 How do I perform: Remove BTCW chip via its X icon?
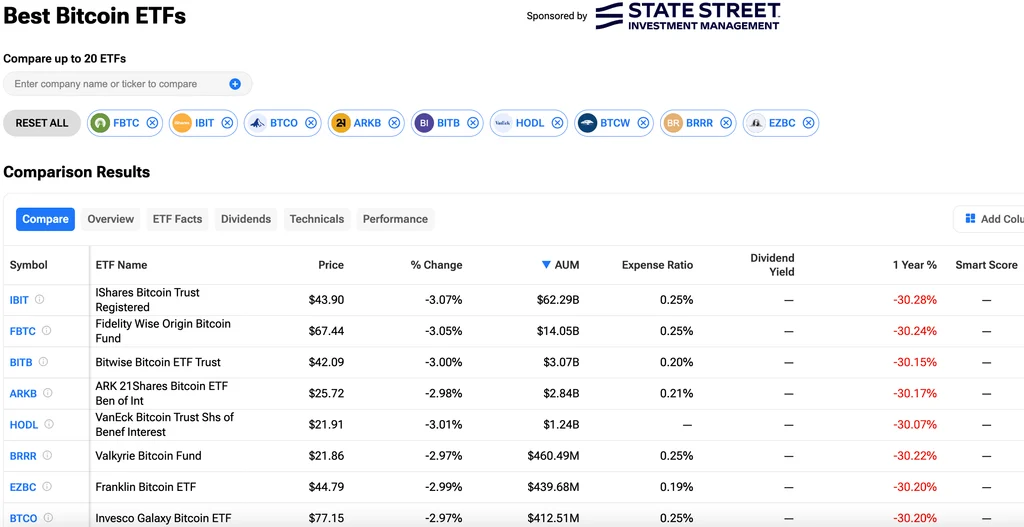[x=643, y=123]
